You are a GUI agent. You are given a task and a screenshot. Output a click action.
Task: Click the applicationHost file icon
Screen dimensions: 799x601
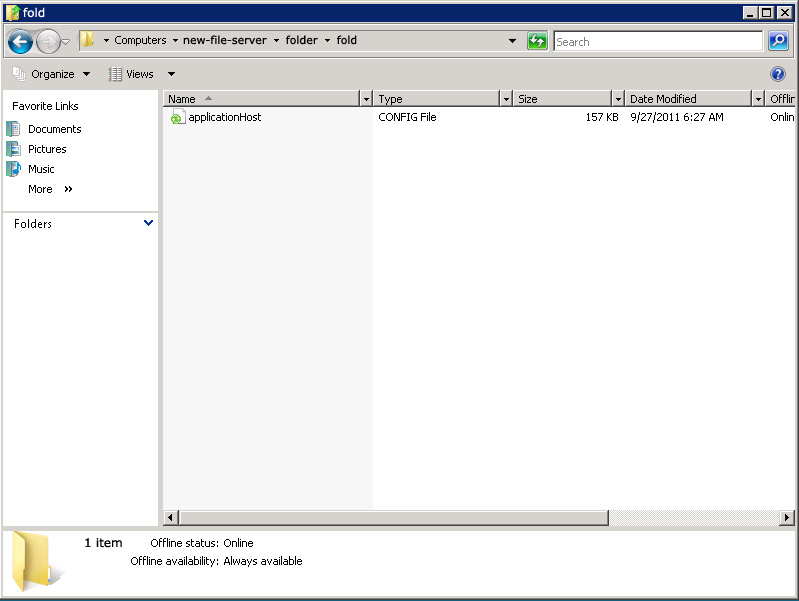coord(177,117)
